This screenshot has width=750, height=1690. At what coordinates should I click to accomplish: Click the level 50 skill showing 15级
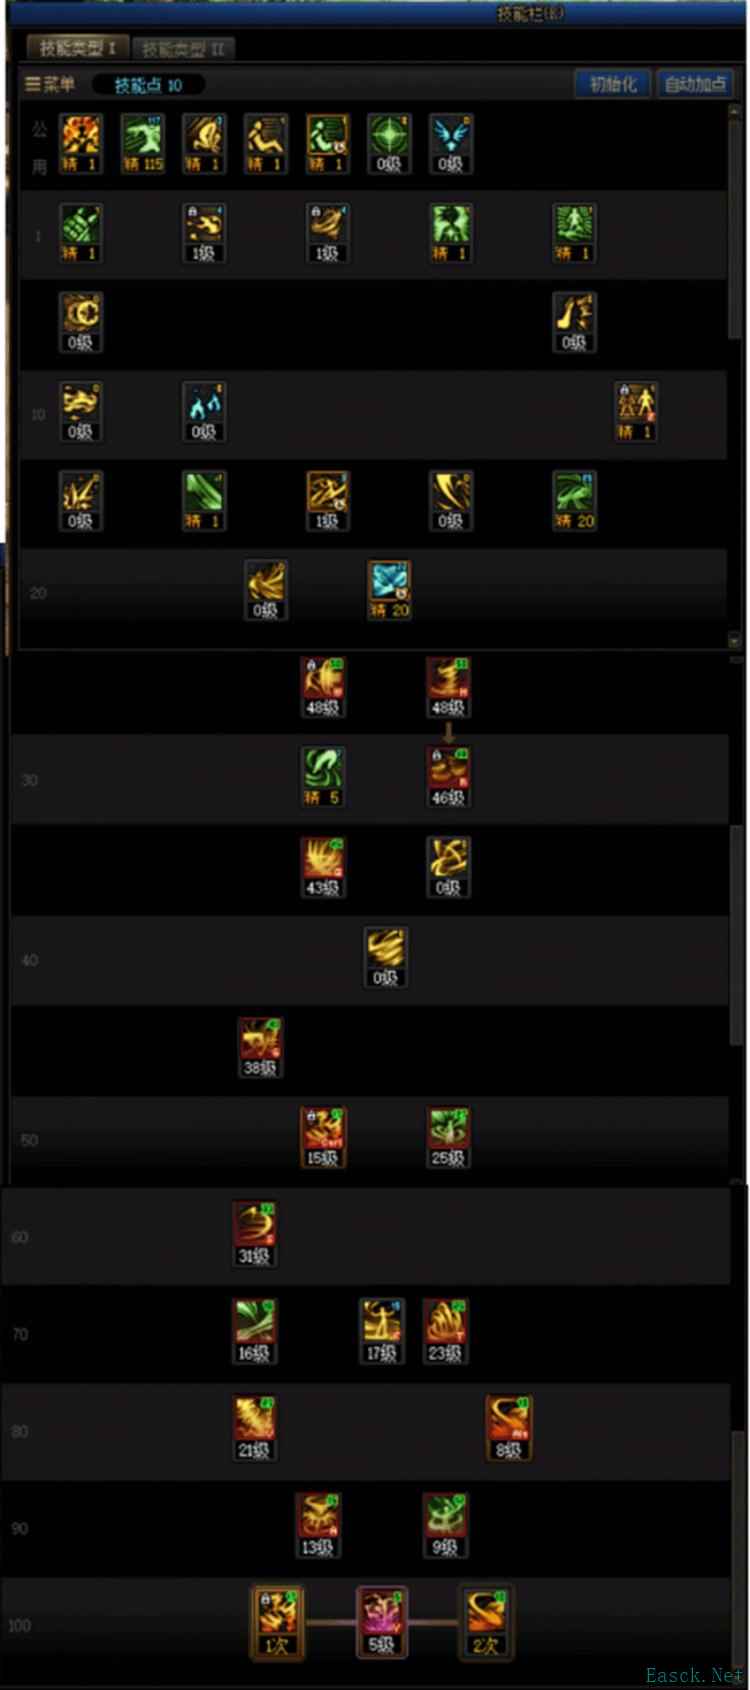point(322,1137)
